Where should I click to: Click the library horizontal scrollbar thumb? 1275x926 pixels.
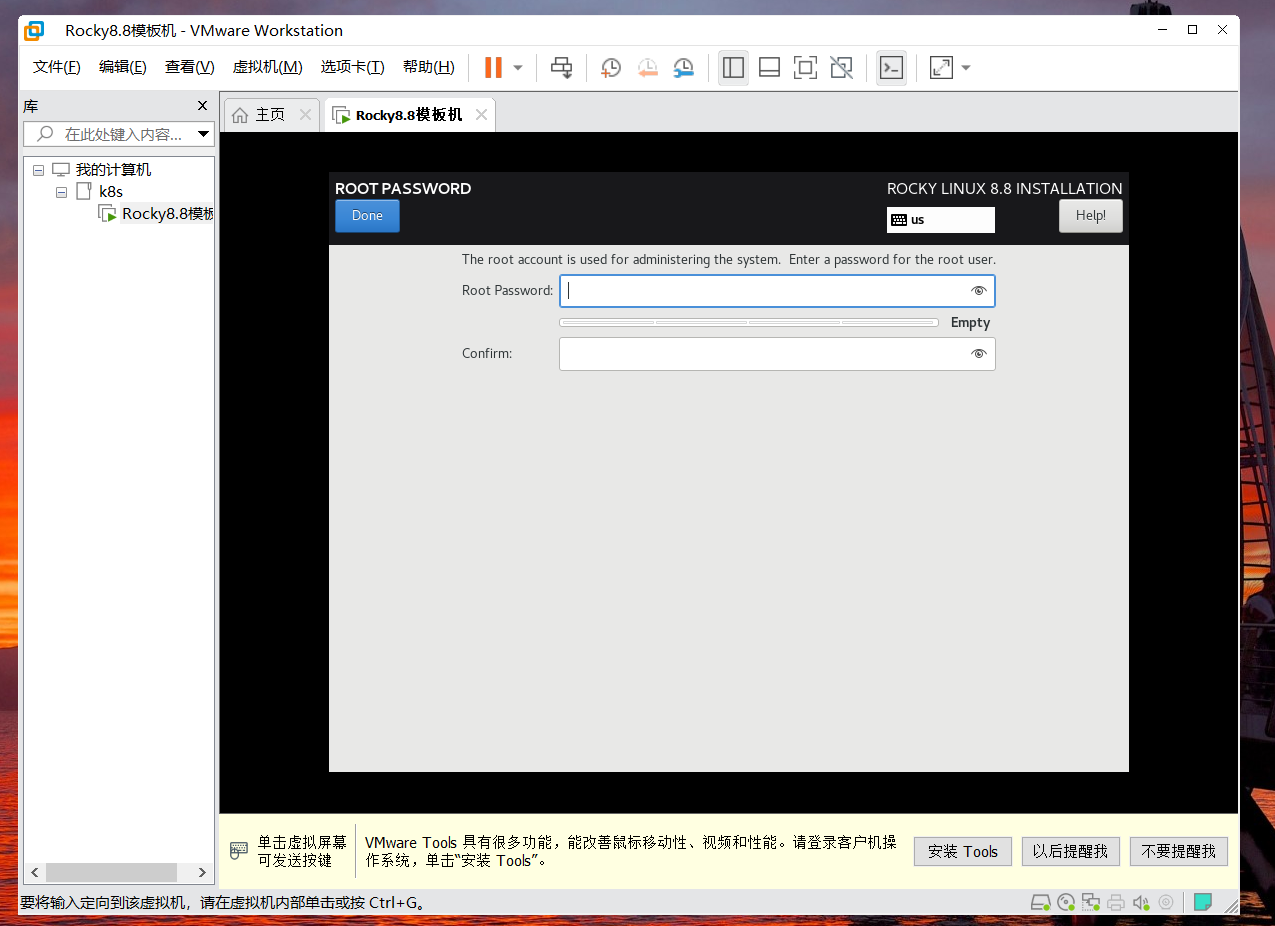111,872
